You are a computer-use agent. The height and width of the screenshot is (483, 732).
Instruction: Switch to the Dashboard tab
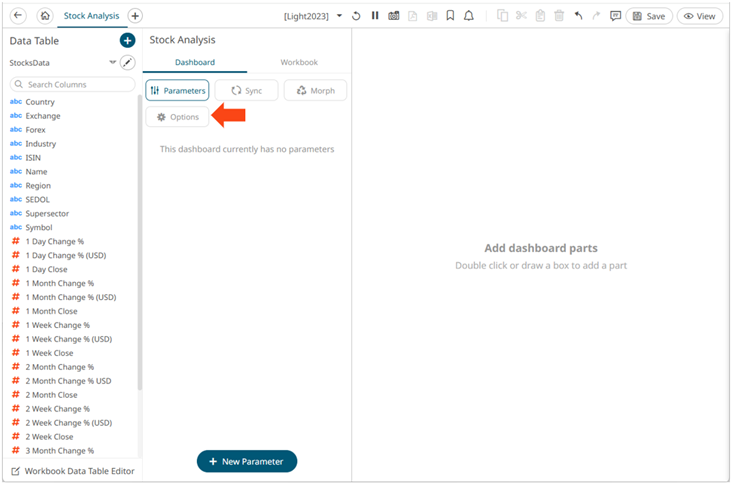(x=195, y=63)
